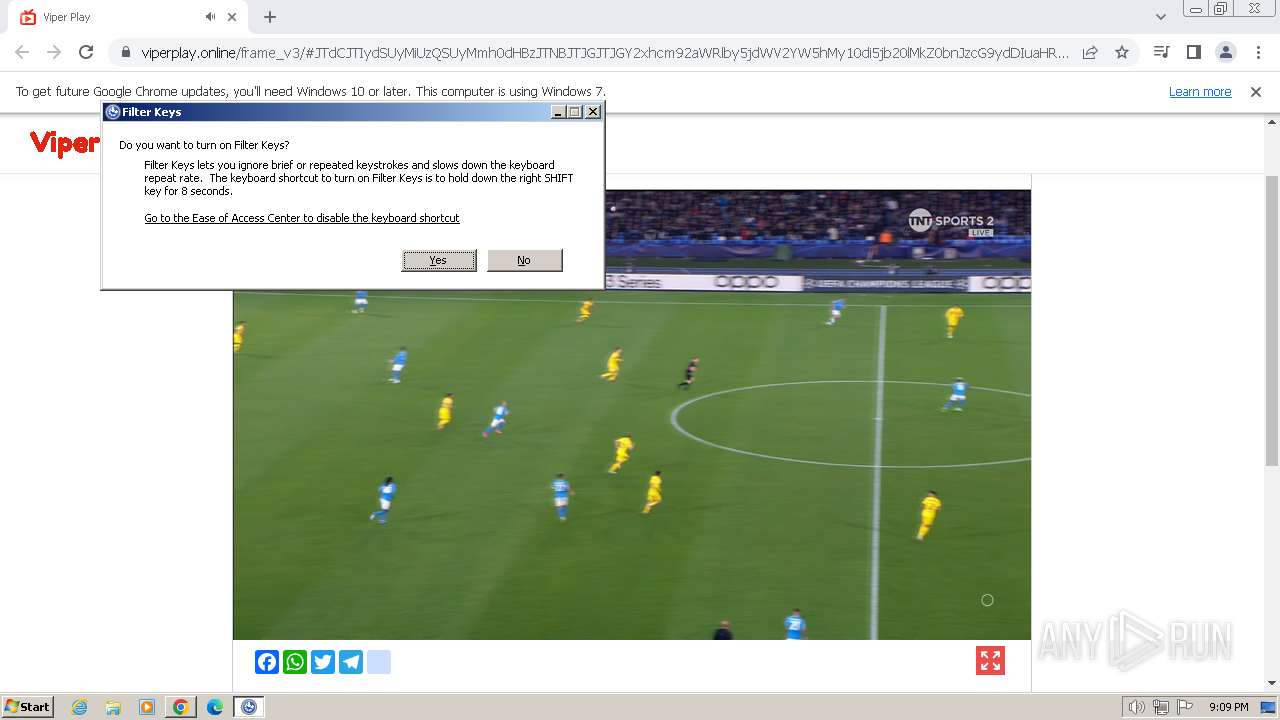Click the address bar URL
The width and height of the screenshot is (1280, 720).
coord(604,52)
